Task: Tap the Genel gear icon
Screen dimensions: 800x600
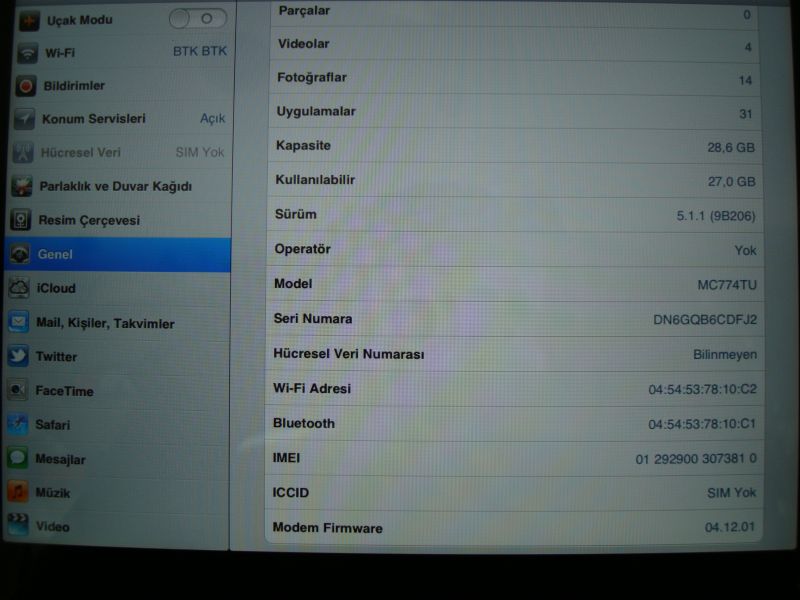Action: tap(19, 254)
